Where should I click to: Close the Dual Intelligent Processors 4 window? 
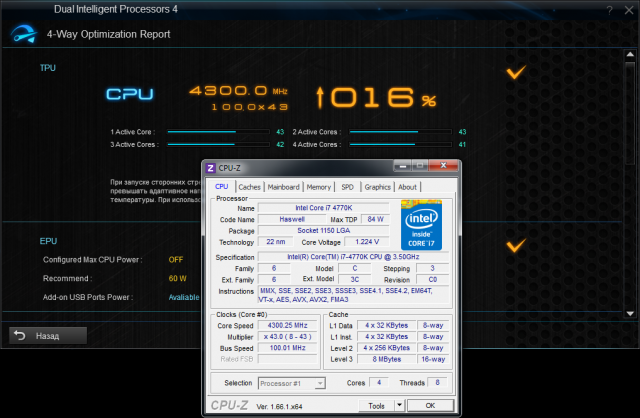pyautogui.click(x=629, y=10)
